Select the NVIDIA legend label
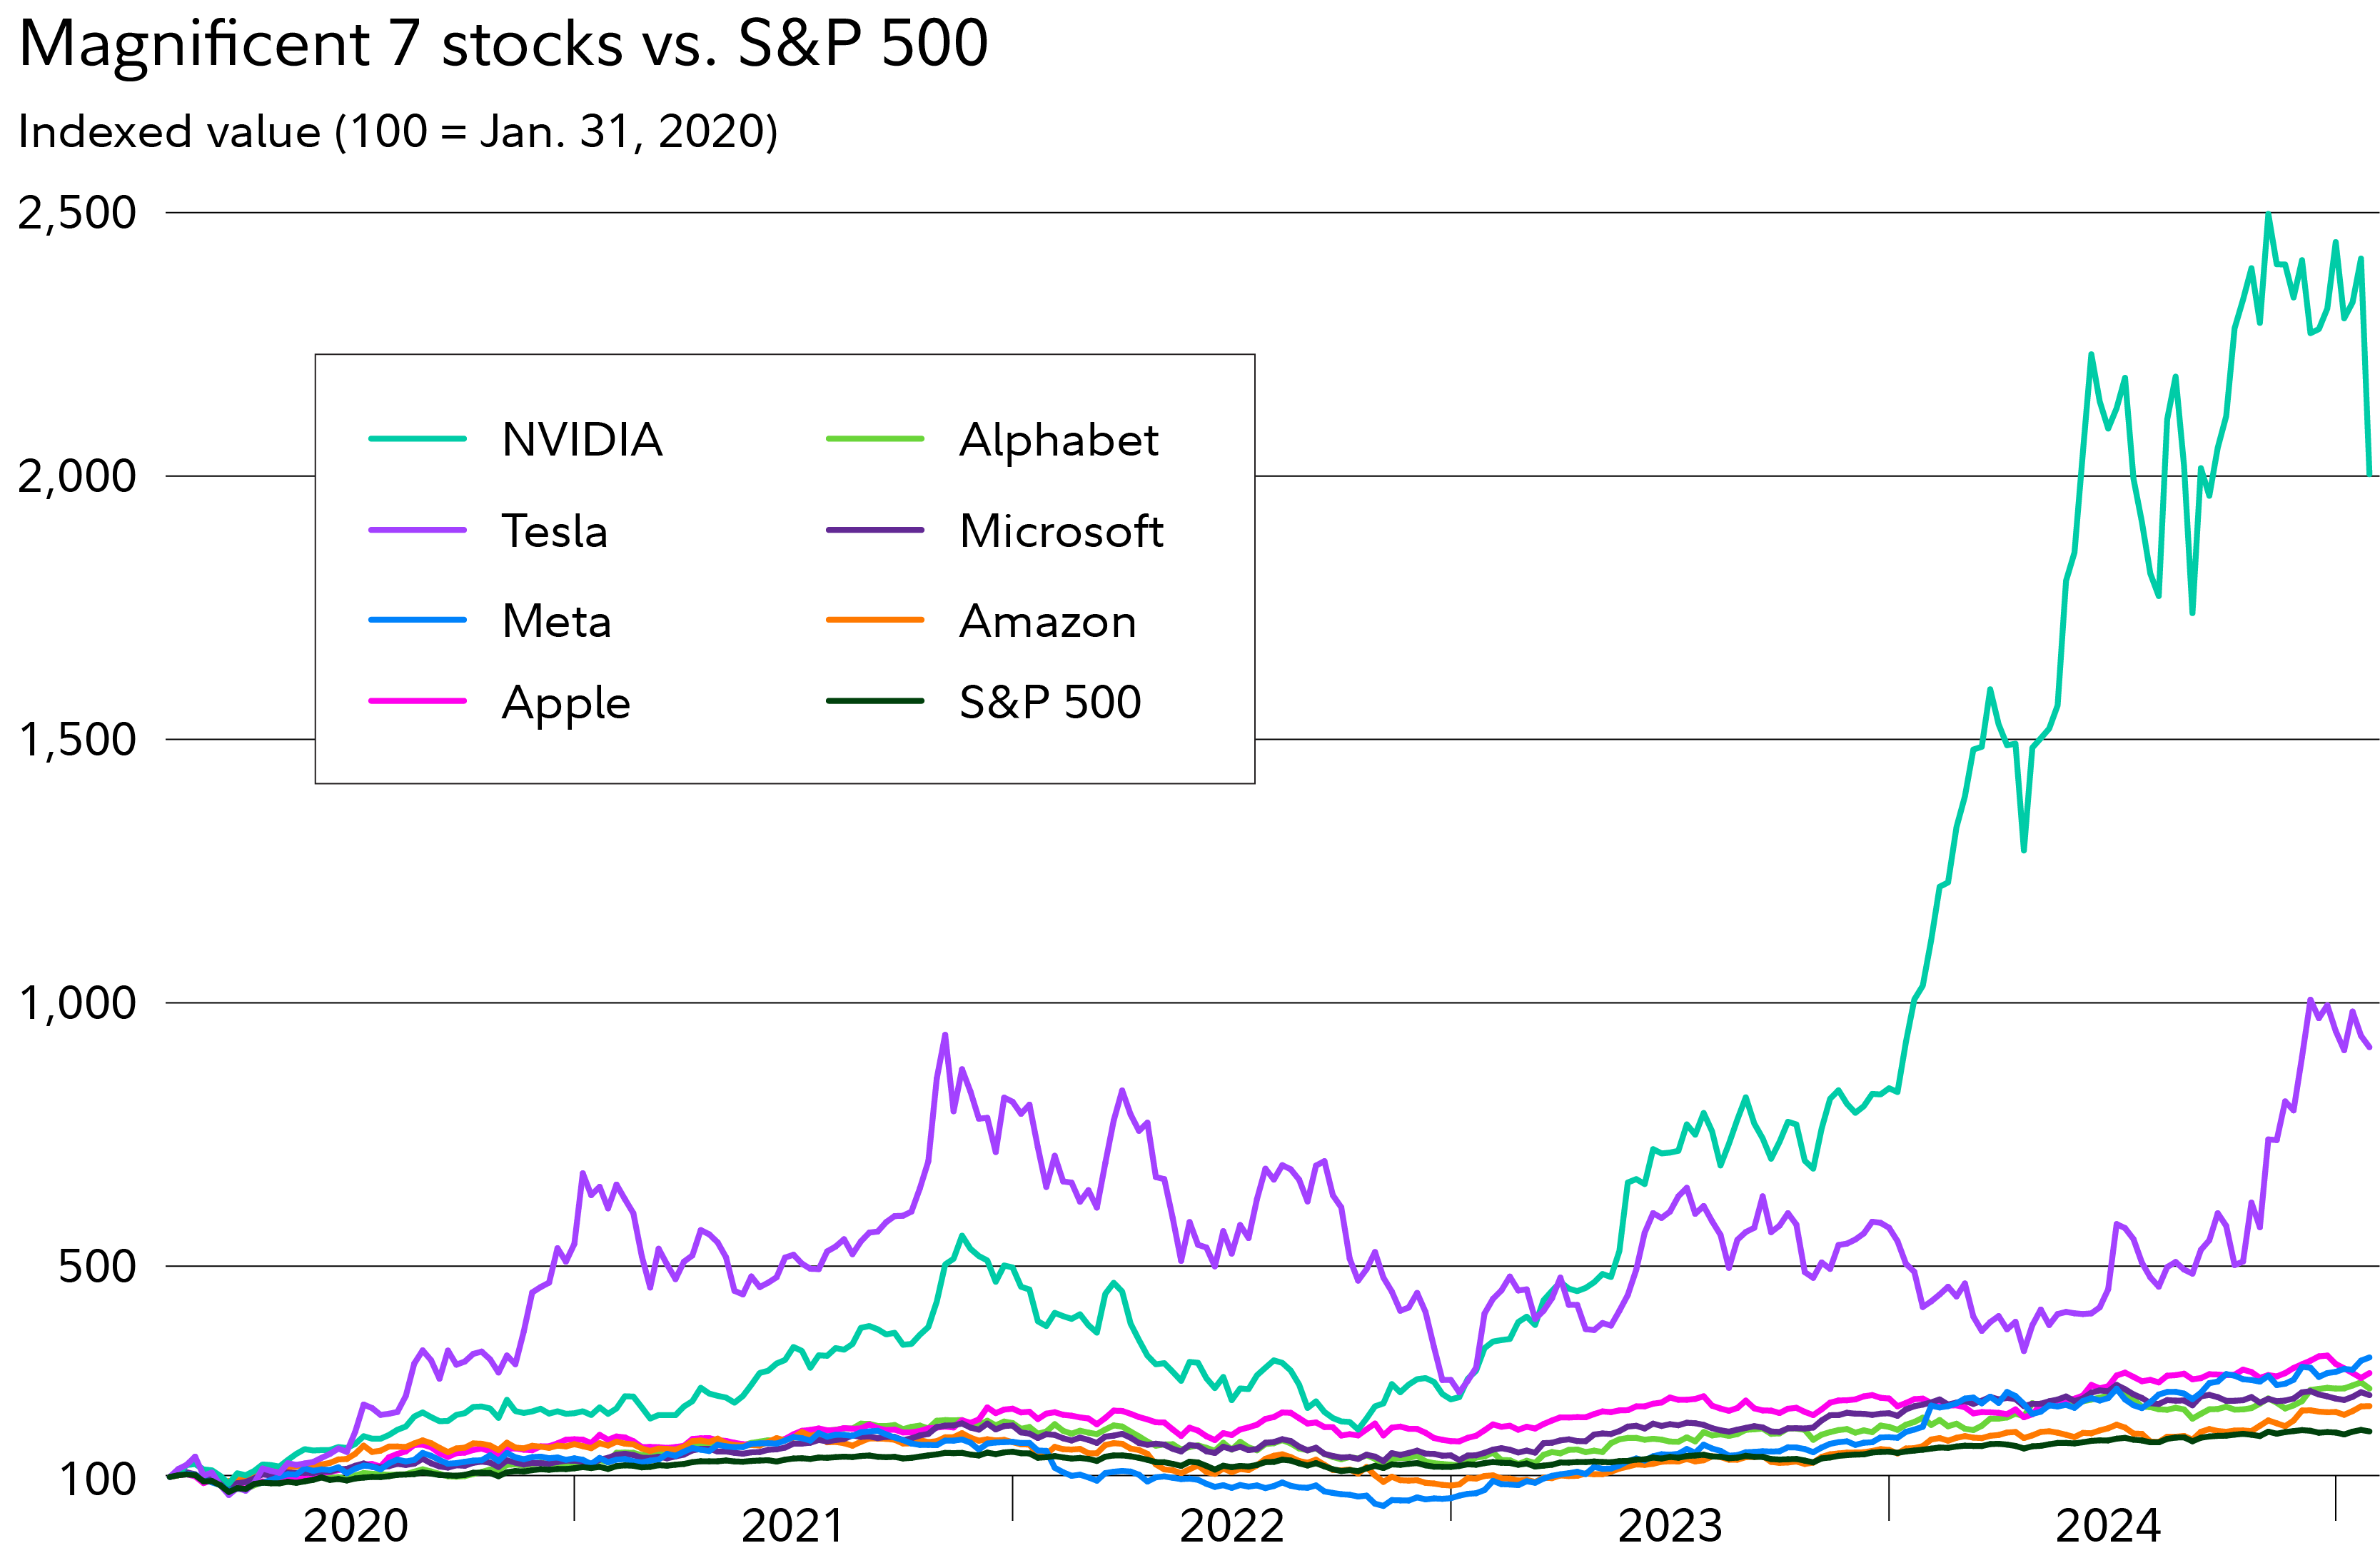The height and width of the screenshot is (1568, 2380). (x=582, y=440)
